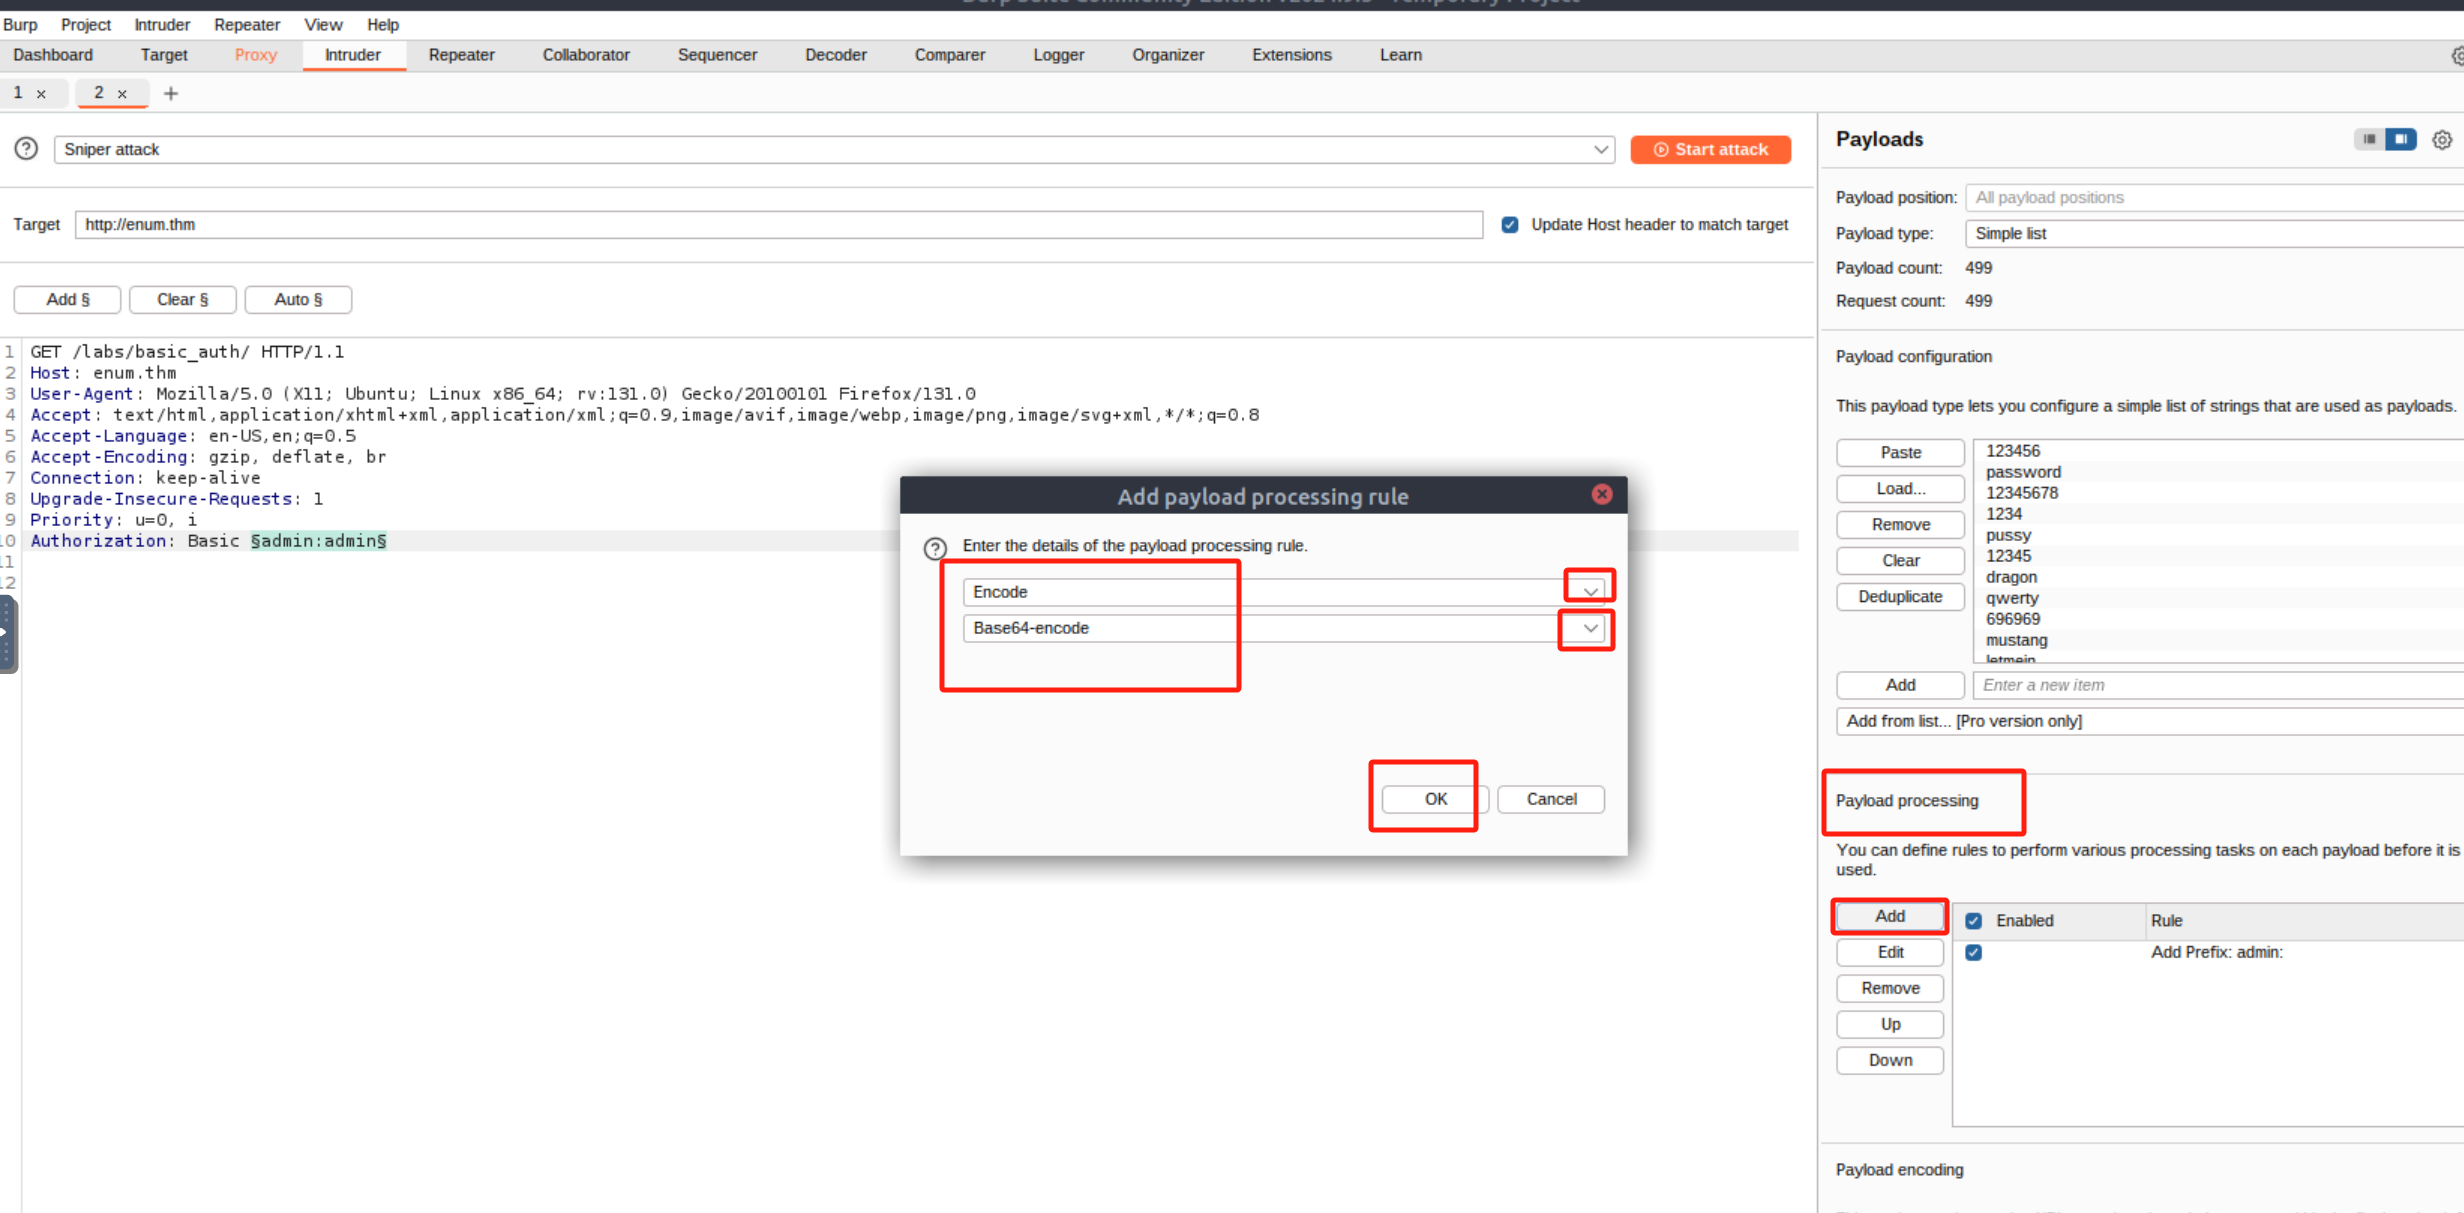Toggle the Enabled column header checkbox
The image size is (2464, 1213).
tap(1973, 920)
